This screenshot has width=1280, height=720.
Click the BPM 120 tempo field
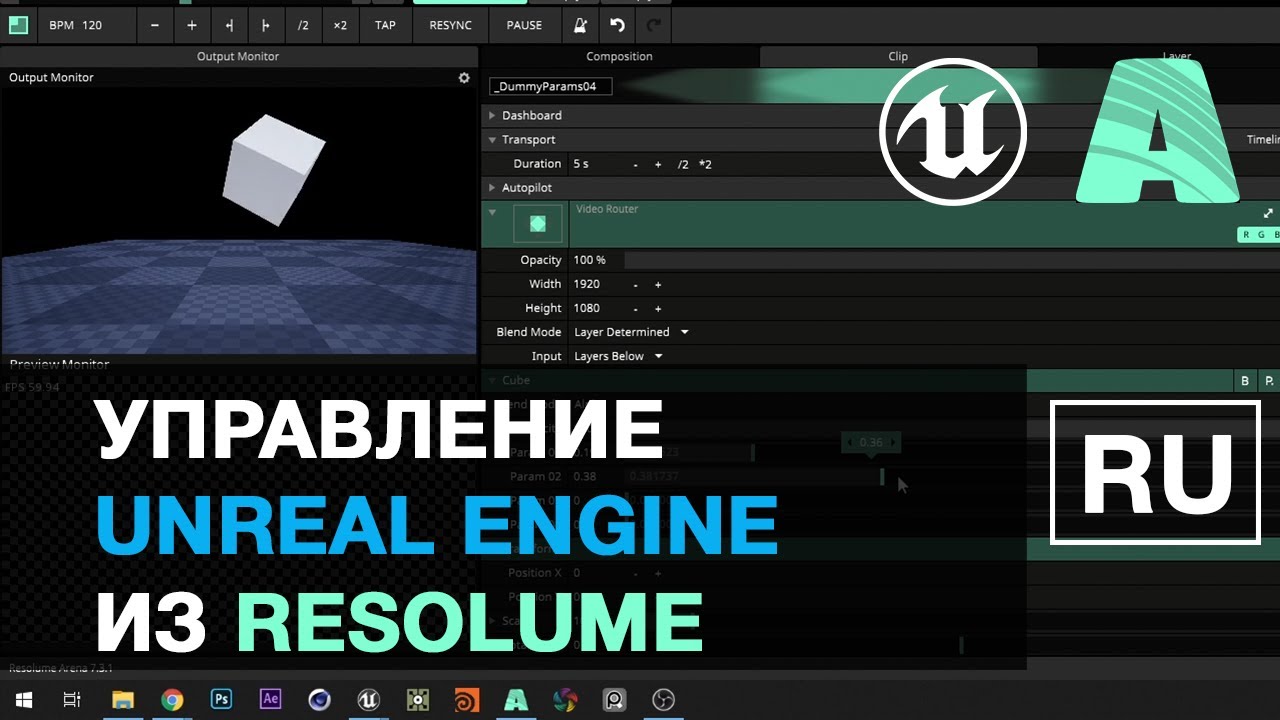[x=87, y=25]
